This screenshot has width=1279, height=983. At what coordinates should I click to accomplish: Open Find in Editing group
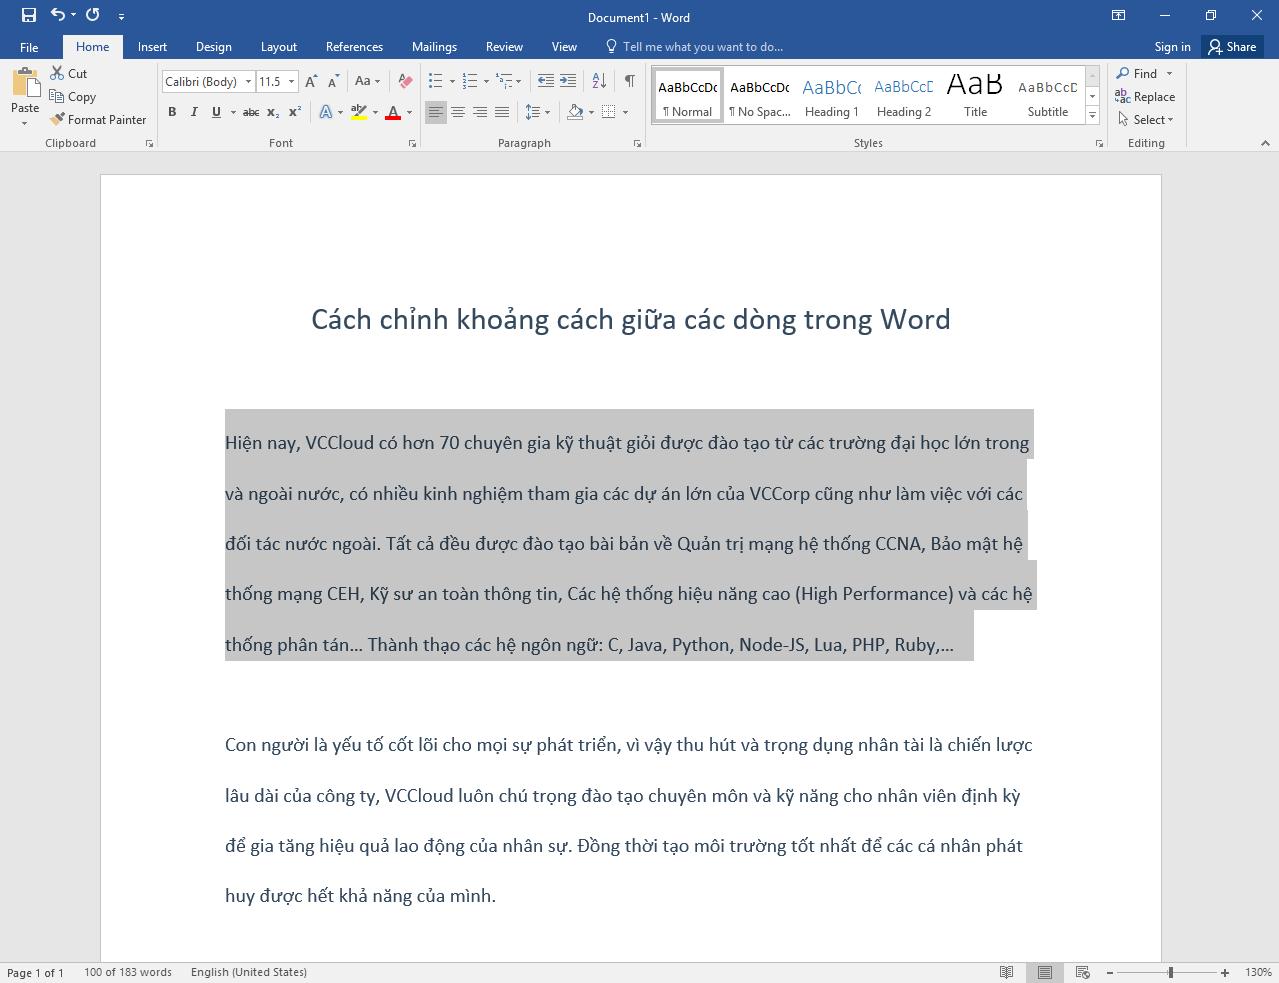[x=1144, y=73]
